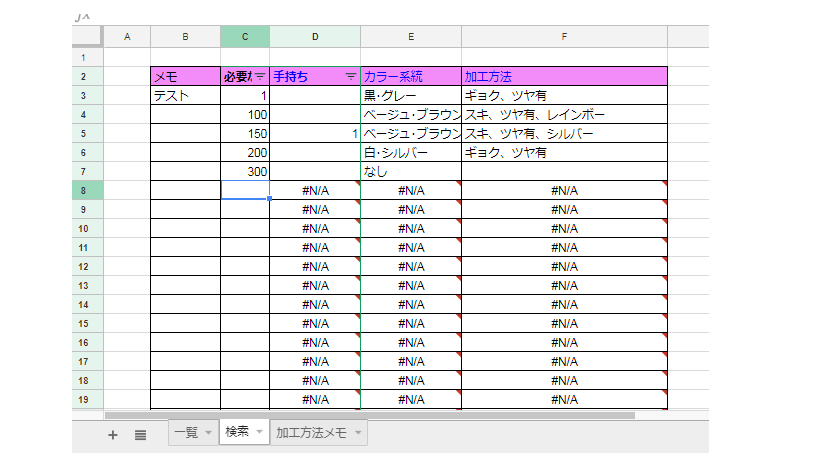Open filter icon in 手持ち header cell

(x=351, y=77)
